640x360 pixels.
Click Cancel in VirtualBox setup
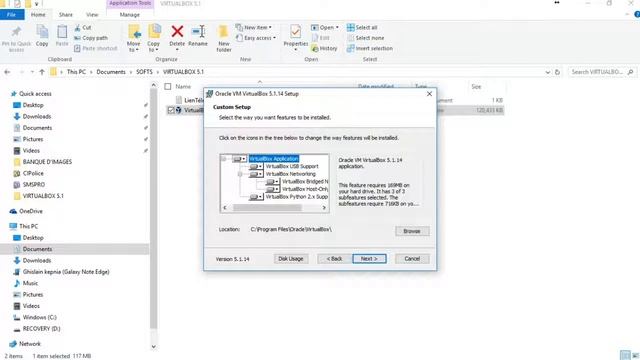tap(412, 259)
